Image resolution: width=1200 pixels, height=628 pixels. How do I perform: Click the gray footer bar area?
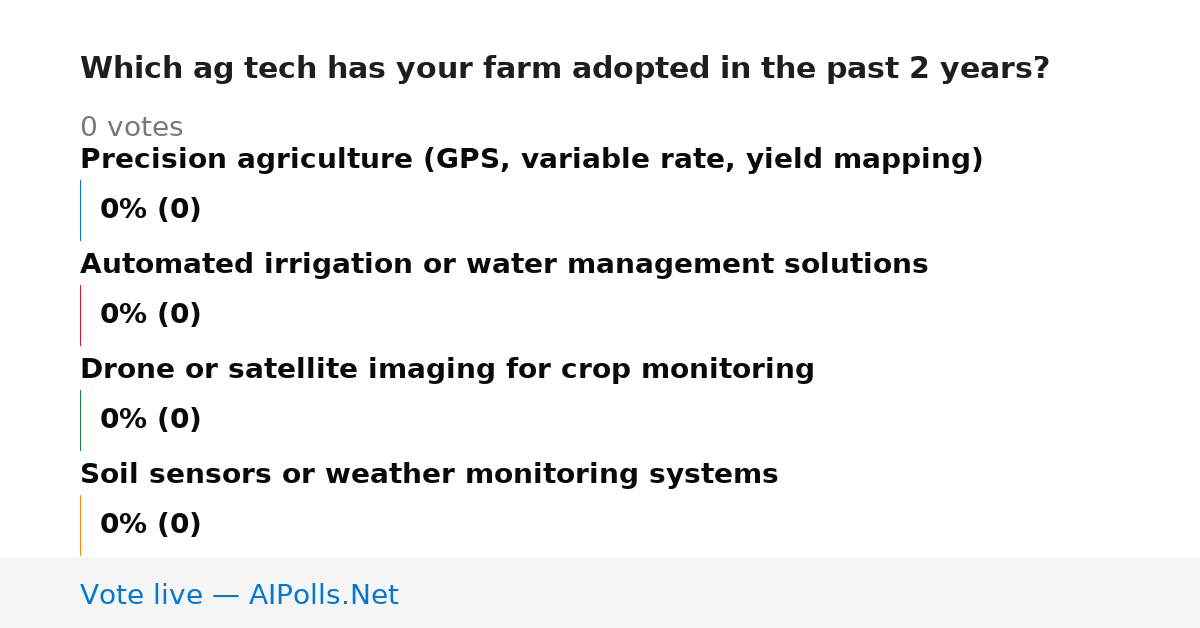pyautogui.click(x=600, y=593)
